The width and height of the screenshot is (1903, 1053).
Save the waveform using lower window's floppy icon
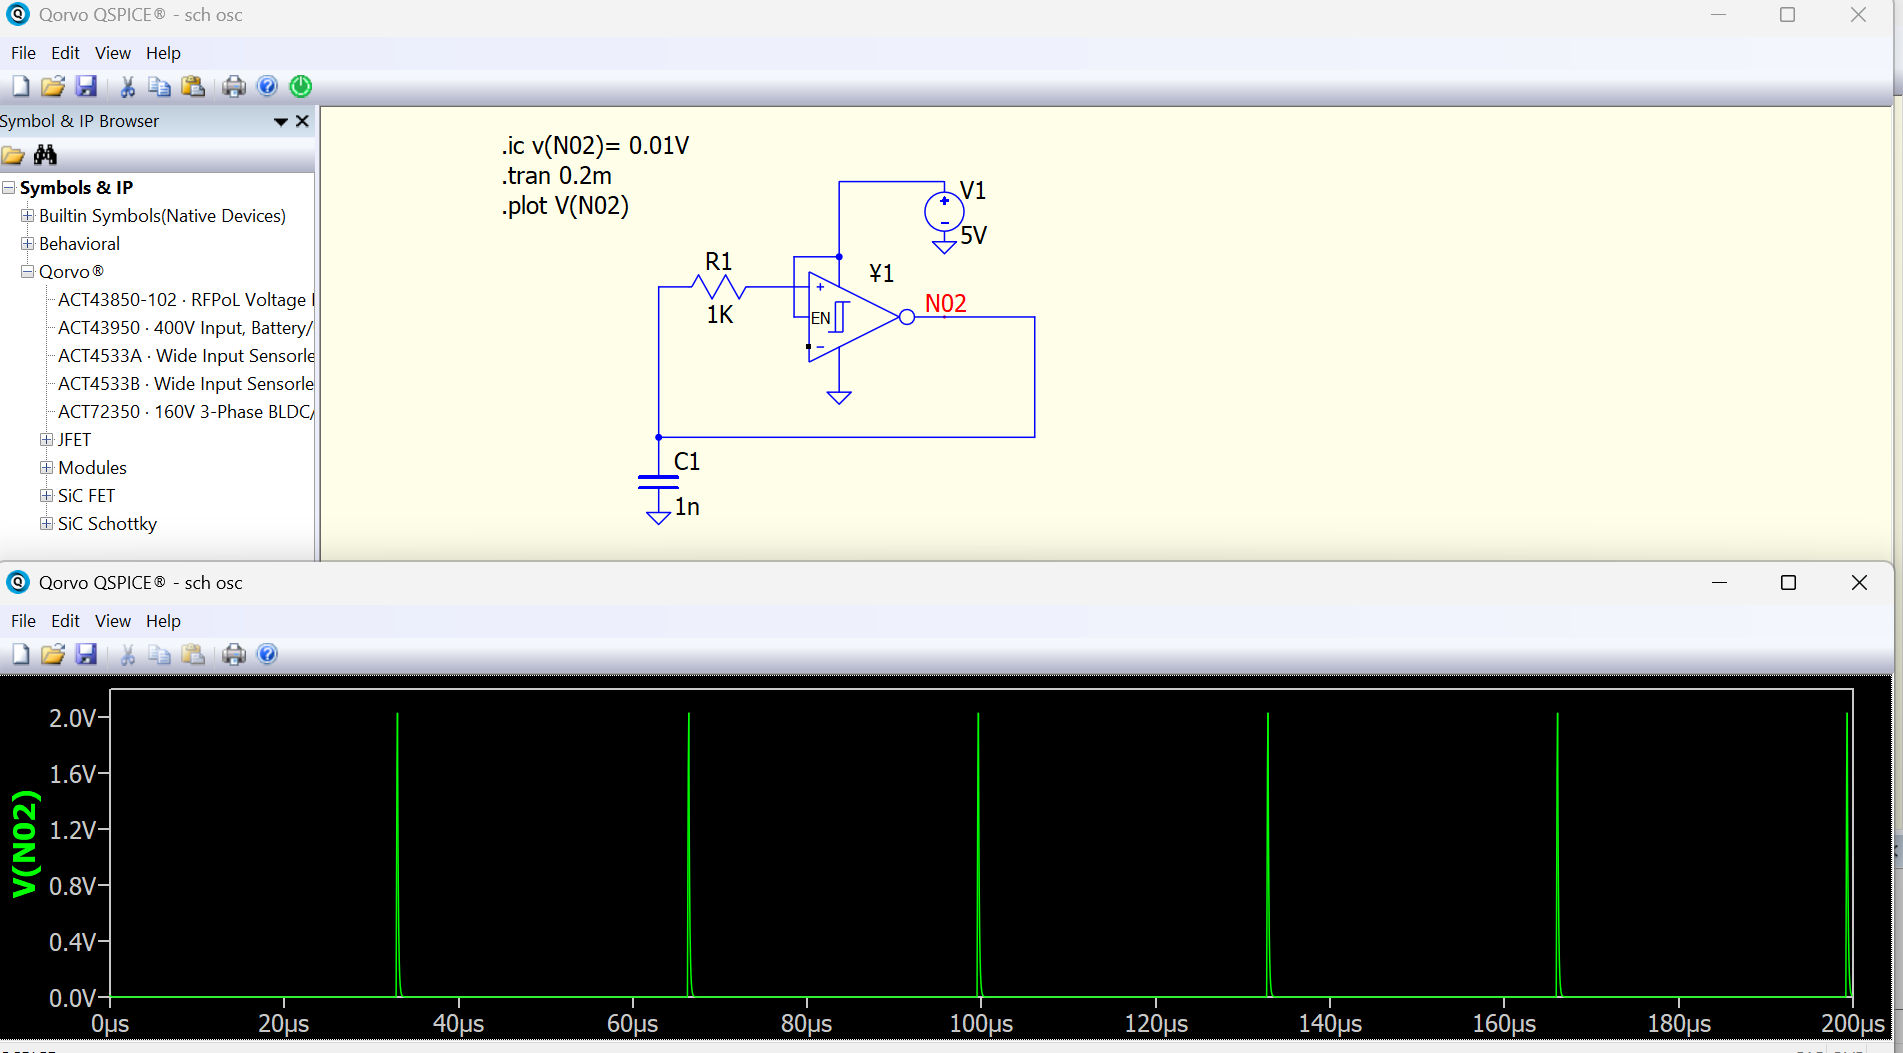(86, 655)
